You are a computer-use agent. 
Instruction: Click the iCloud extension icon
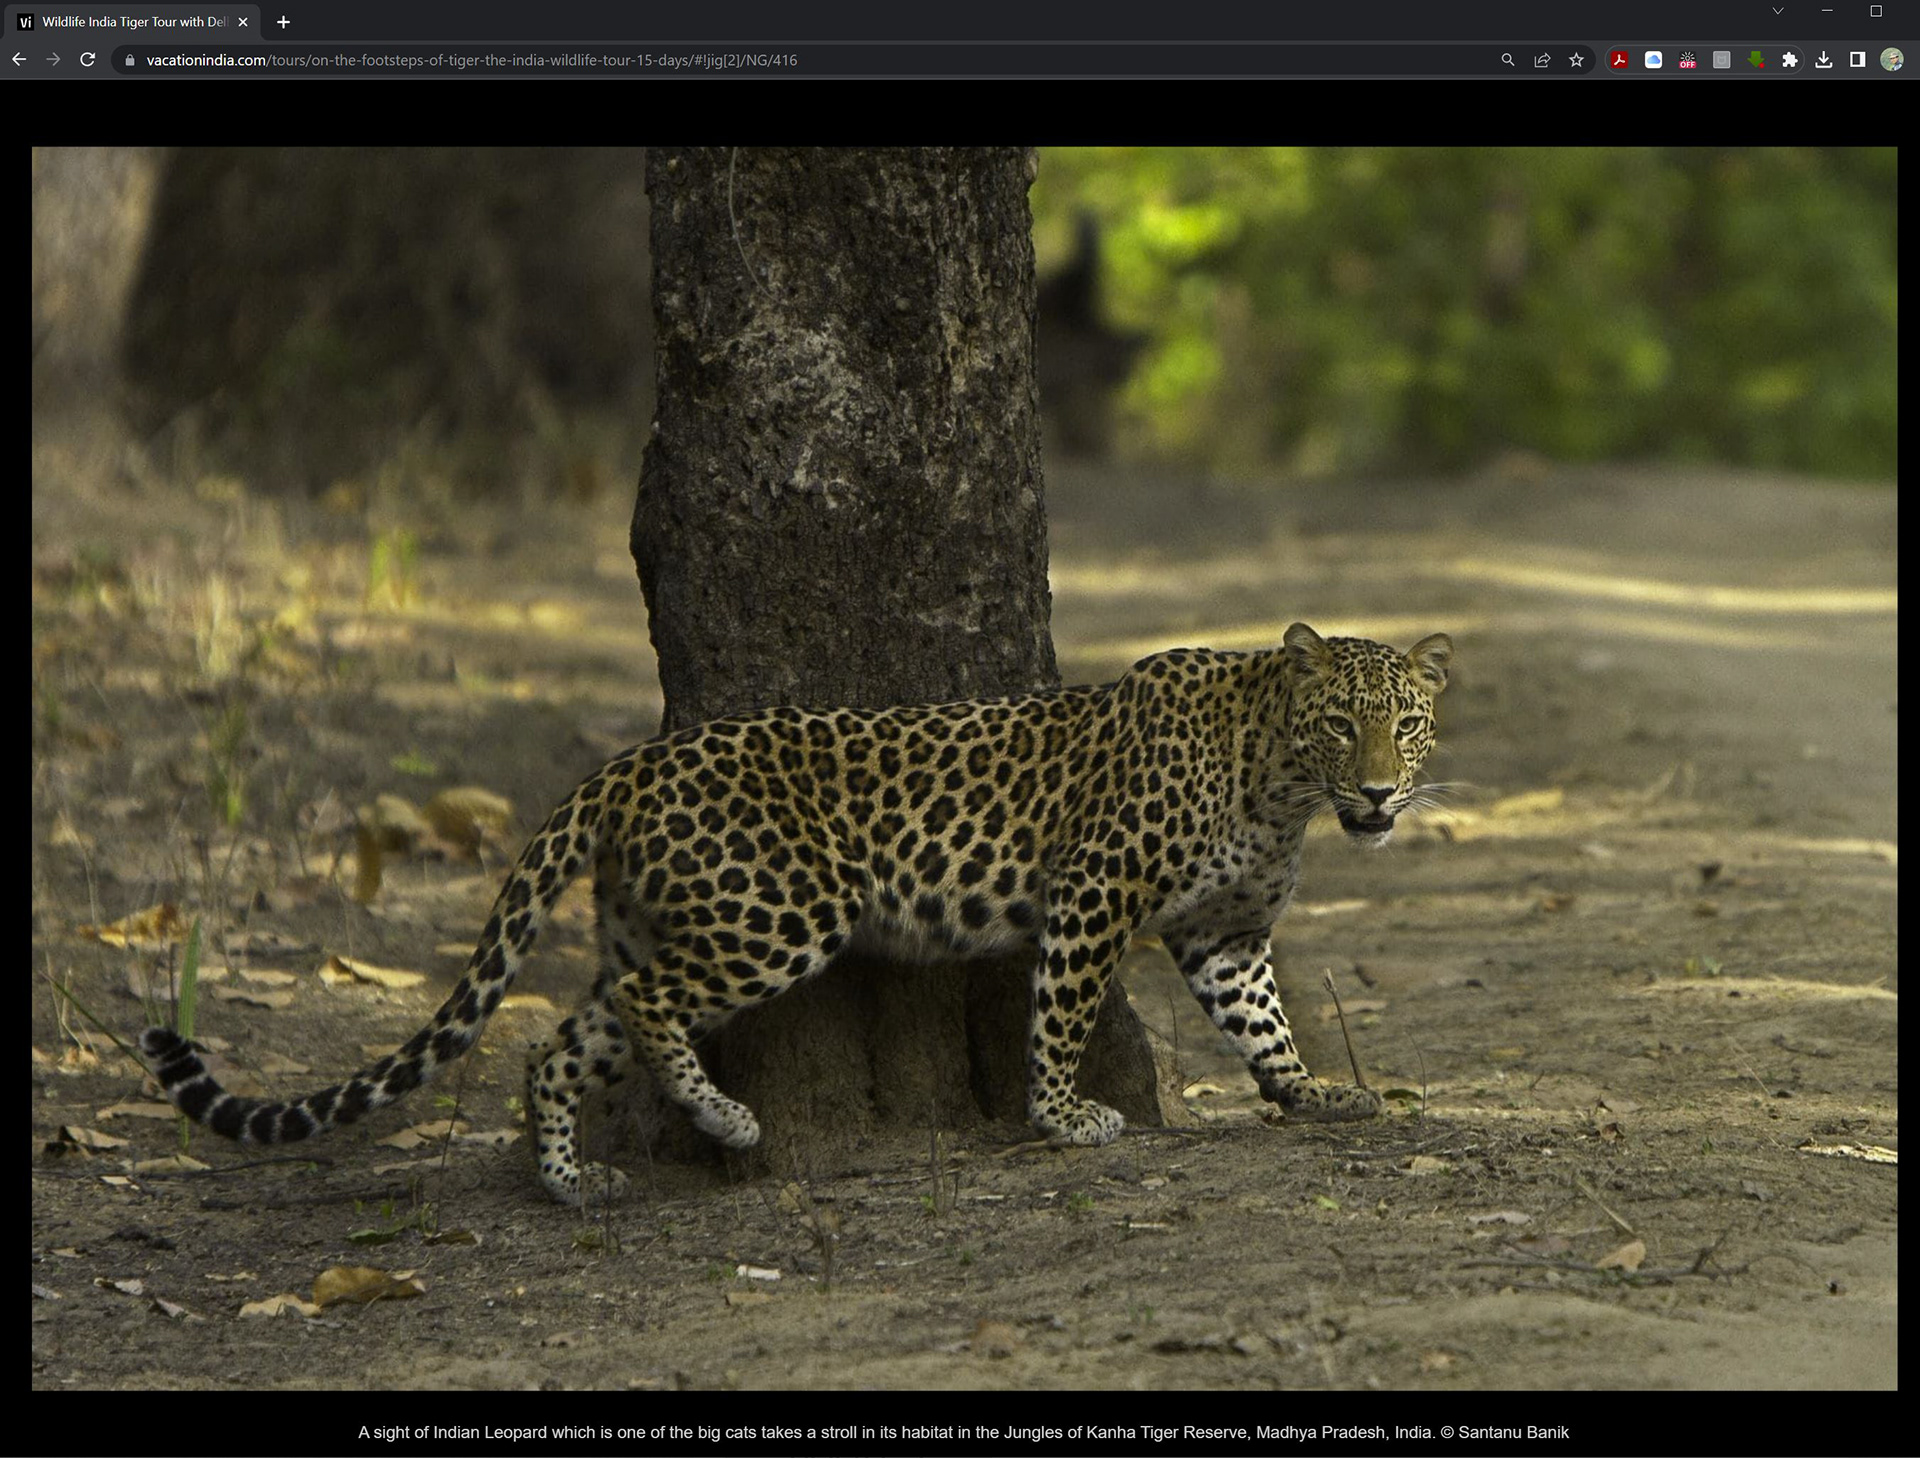1653,60
